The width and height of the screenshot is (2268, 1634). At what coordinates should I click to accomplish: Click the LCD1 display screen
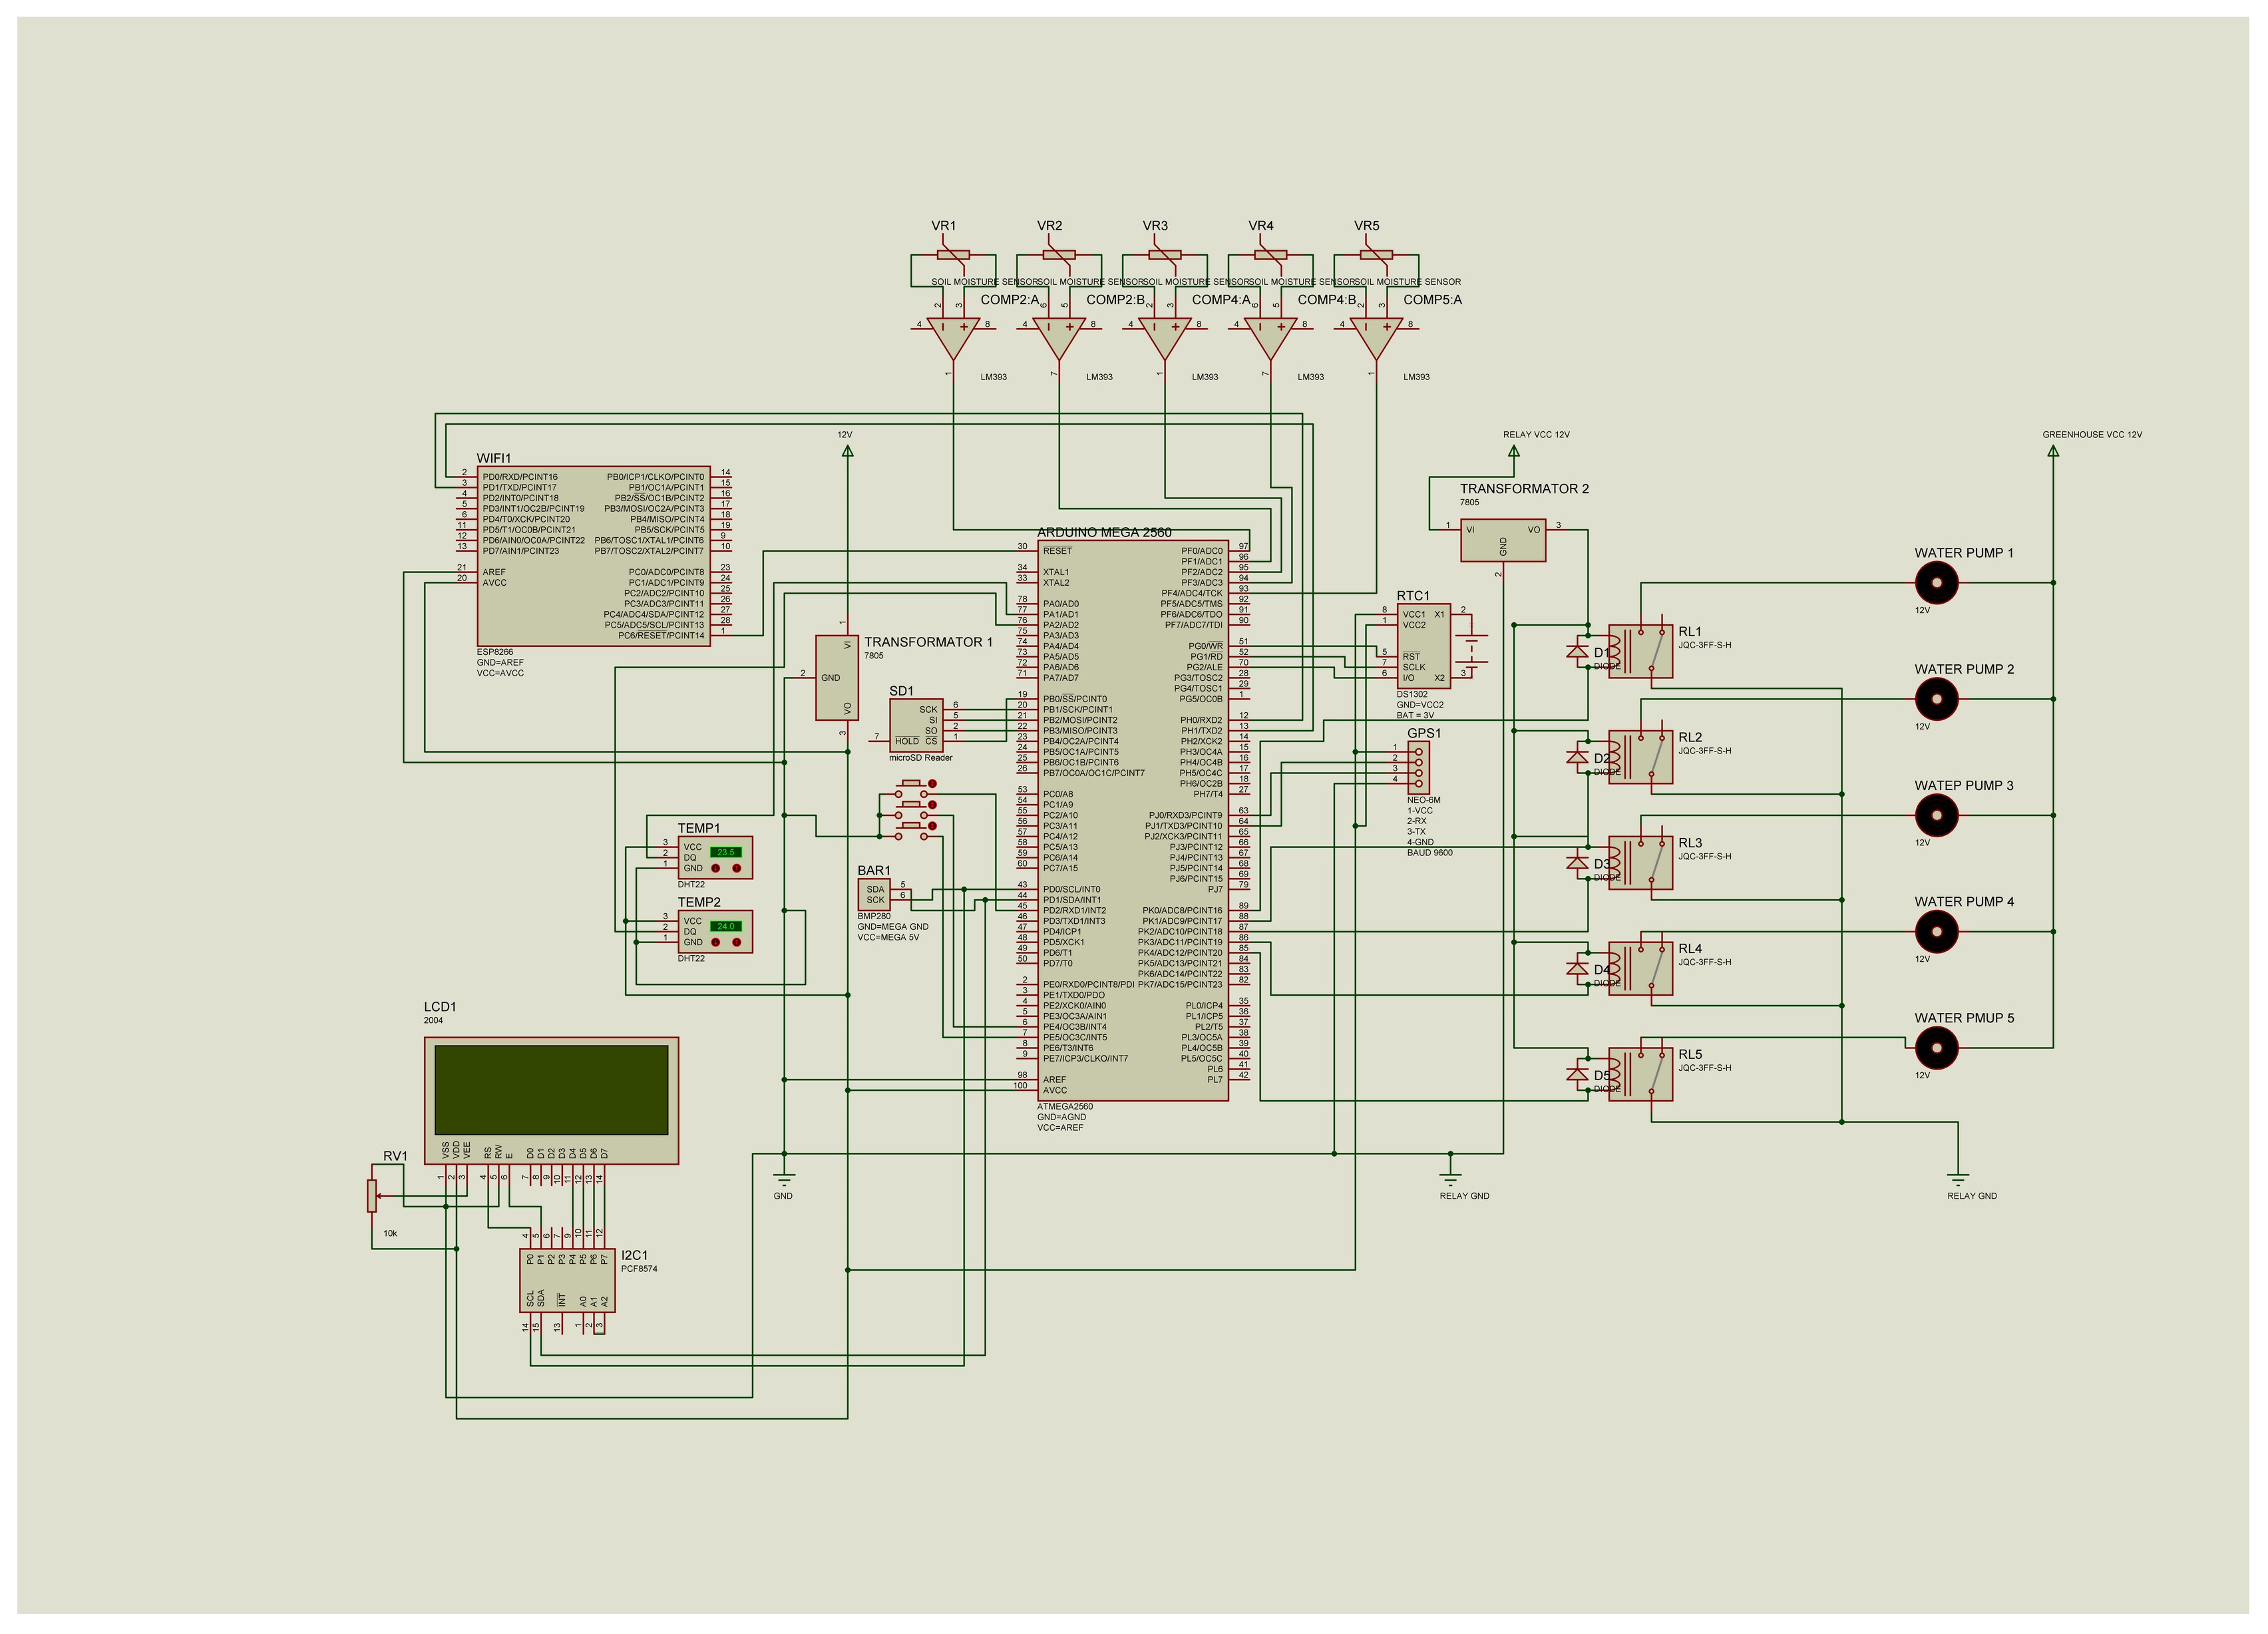tap(551, 1089)
